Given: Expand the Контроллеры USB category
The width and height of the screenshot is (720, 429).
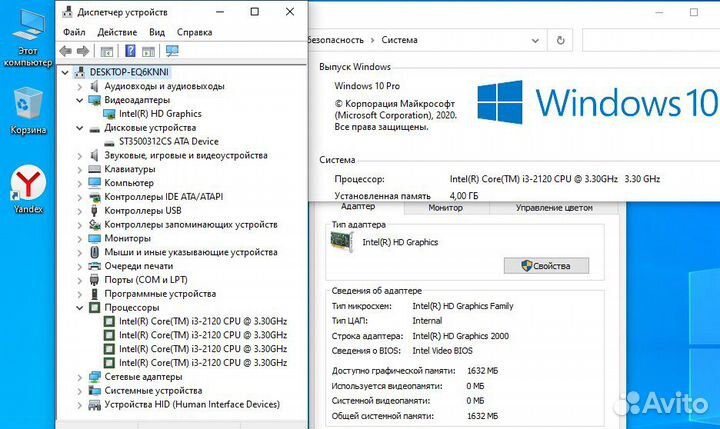Looking at the screenshot, I should pos(79,211).
